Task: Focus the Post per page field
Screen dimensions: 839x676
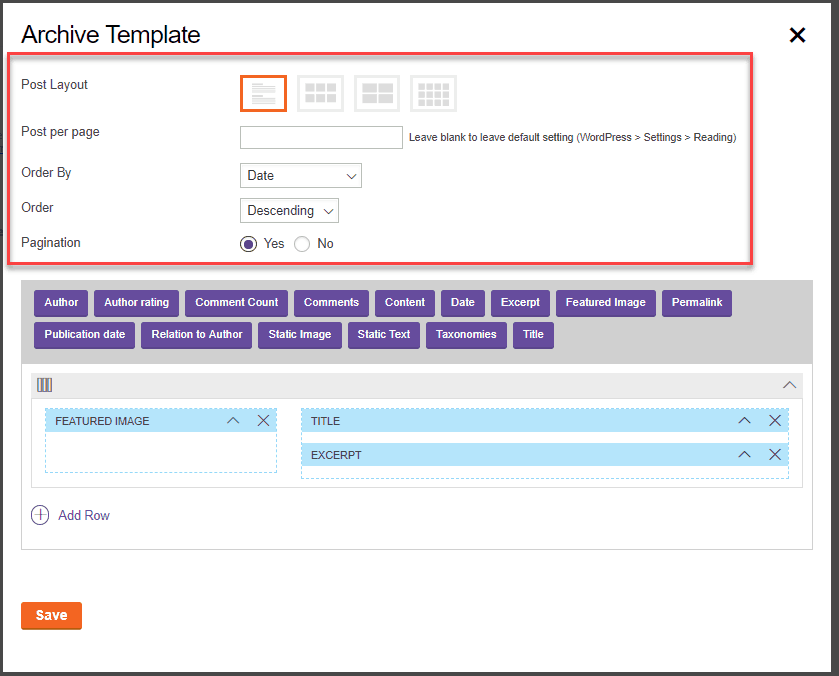Action: (x=321, y=138)
